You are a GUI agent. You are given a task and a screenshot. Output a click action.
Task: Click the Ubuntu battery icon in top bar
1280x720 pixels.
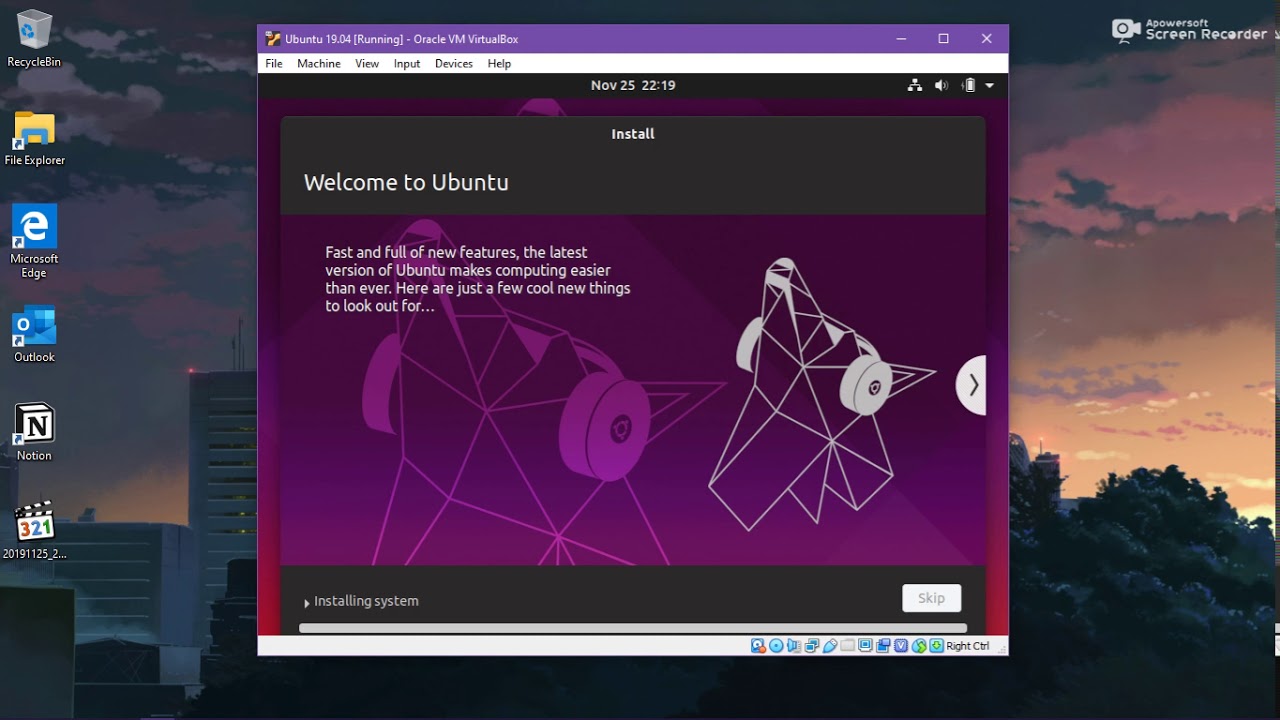point(968,85)
